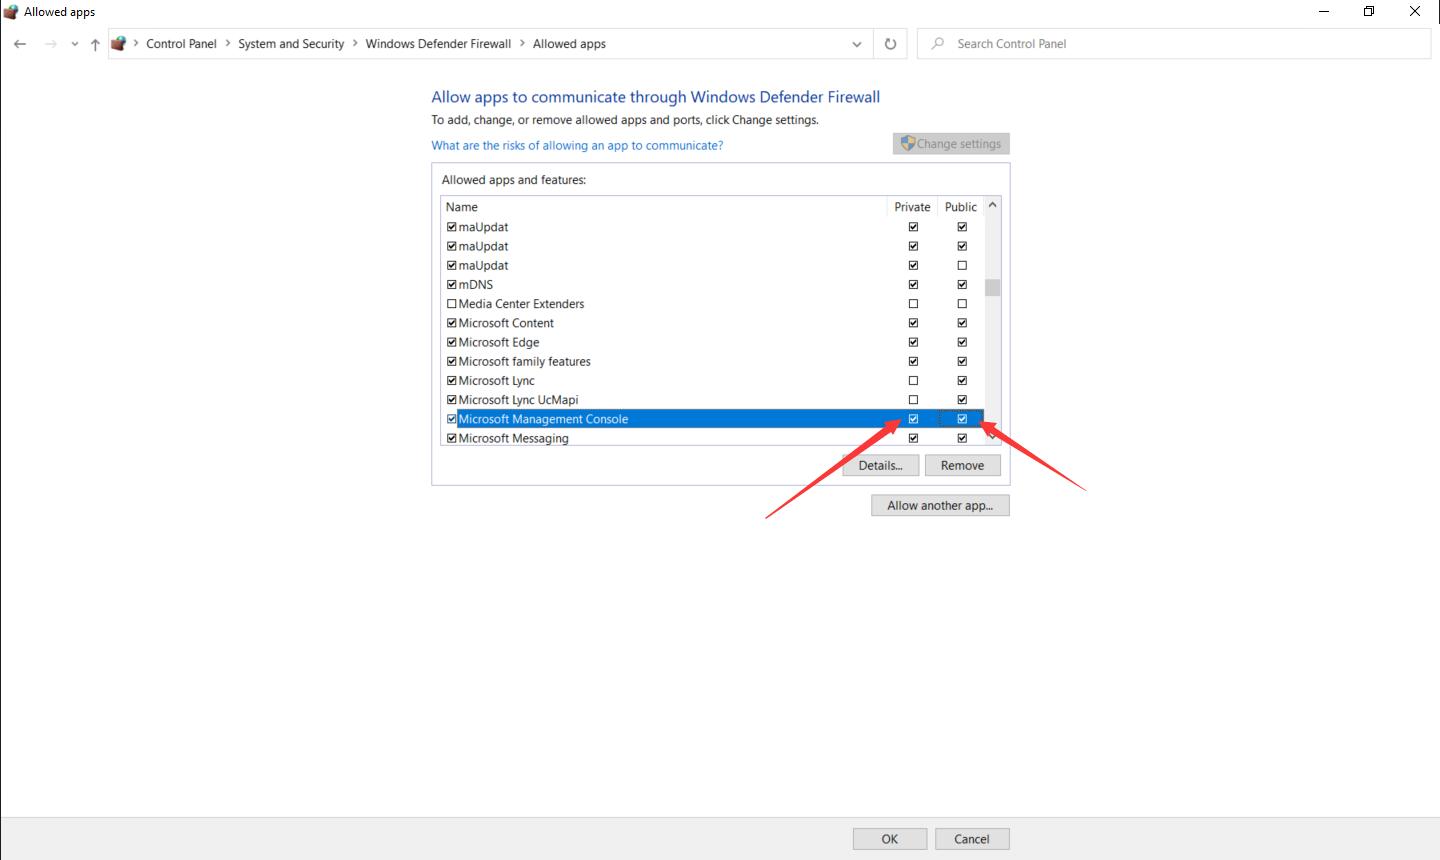Refresh the Allowed apps page
Viewport: 1440px width, 860px height.
890,44
